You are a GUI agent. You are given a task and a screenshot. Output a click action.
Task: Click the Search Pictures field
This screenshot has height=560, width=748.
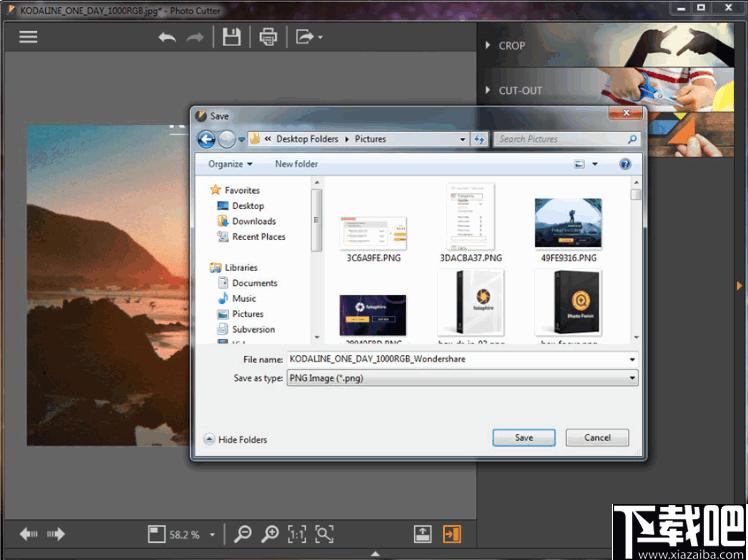click(x=566, y=139)
